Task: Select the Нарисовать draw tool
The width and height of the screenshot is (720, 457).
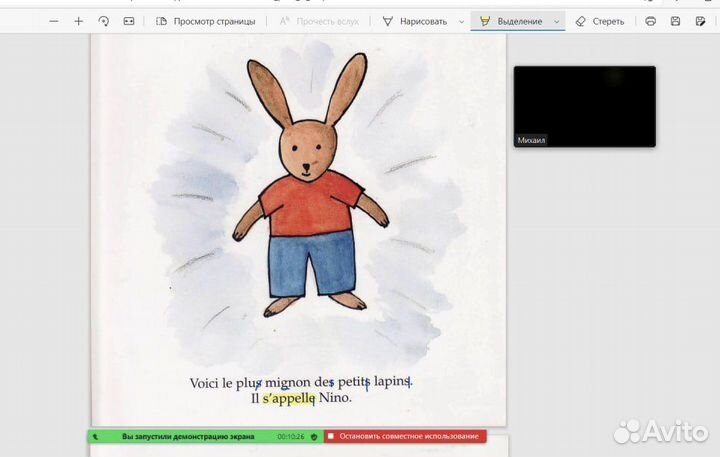Action: [415, 21]
